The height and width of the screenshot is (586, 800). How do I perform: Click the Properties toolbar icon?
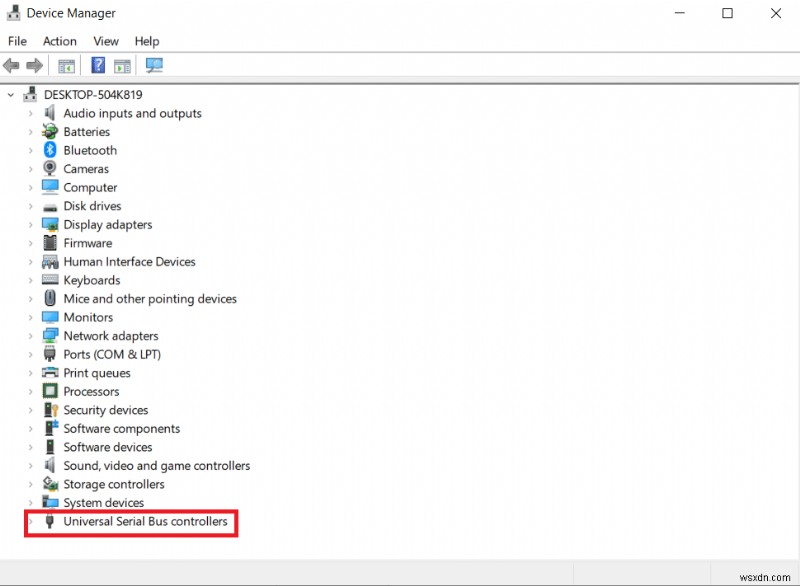point(121,65)
